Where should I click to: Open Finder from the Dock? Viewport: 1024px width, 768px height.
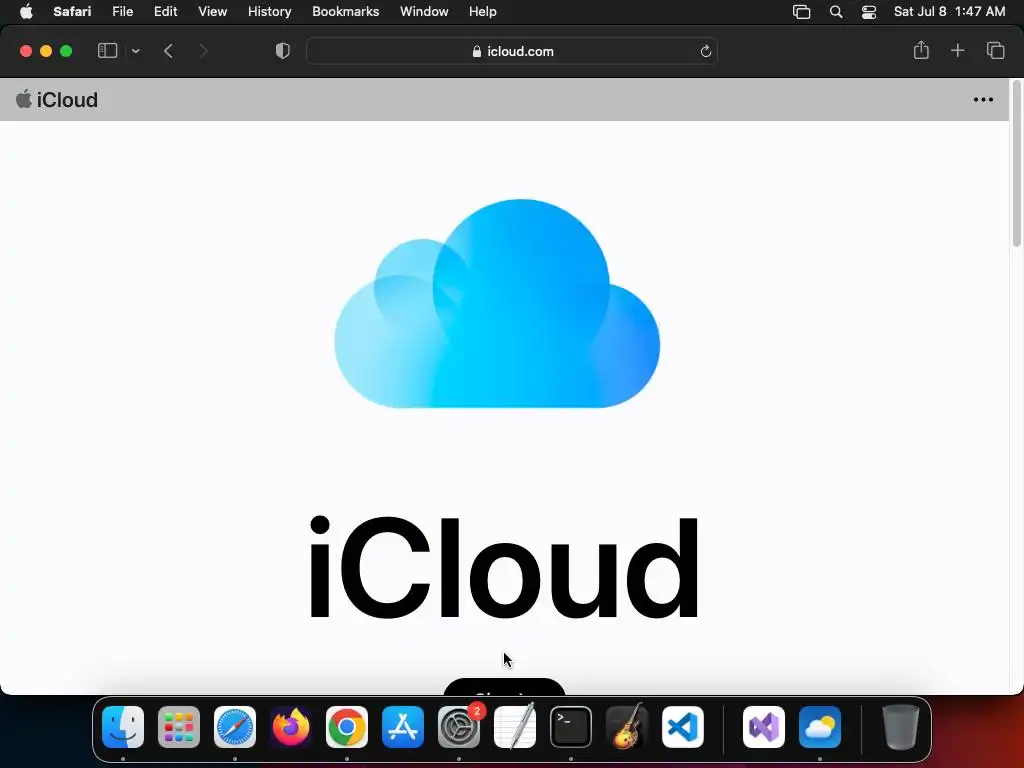coord(123,727)
